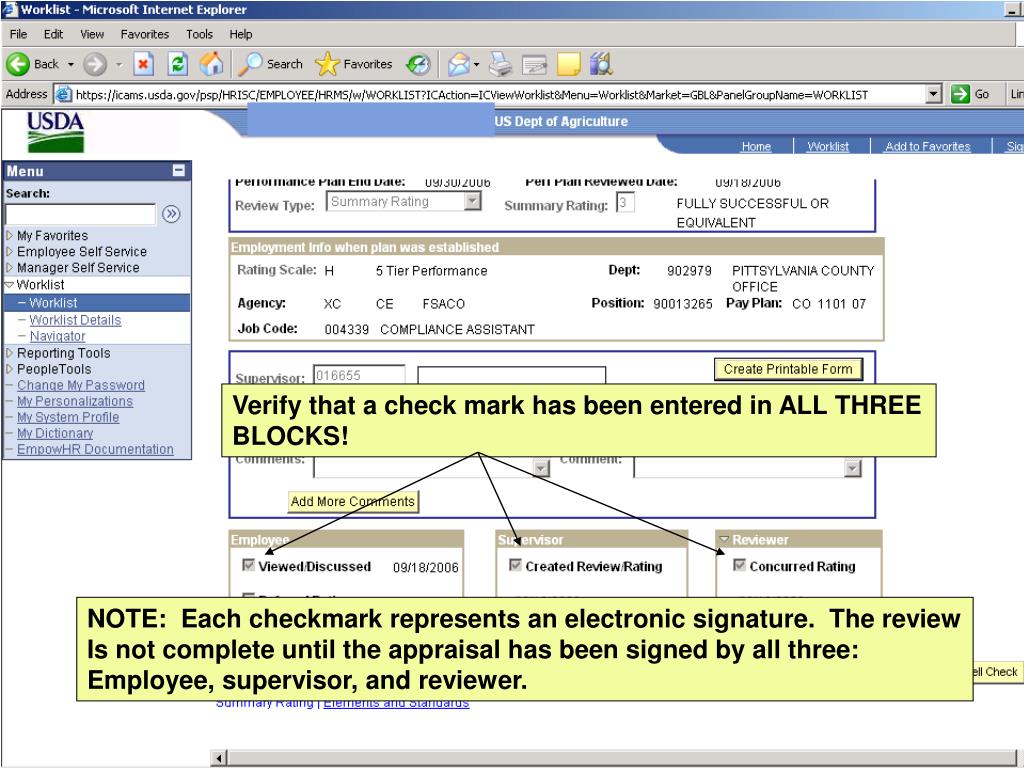The width and height of the screenshot is (1024, 768).
Task: Open Favorites star icon in toolbar
Action: tap(327, 64)
